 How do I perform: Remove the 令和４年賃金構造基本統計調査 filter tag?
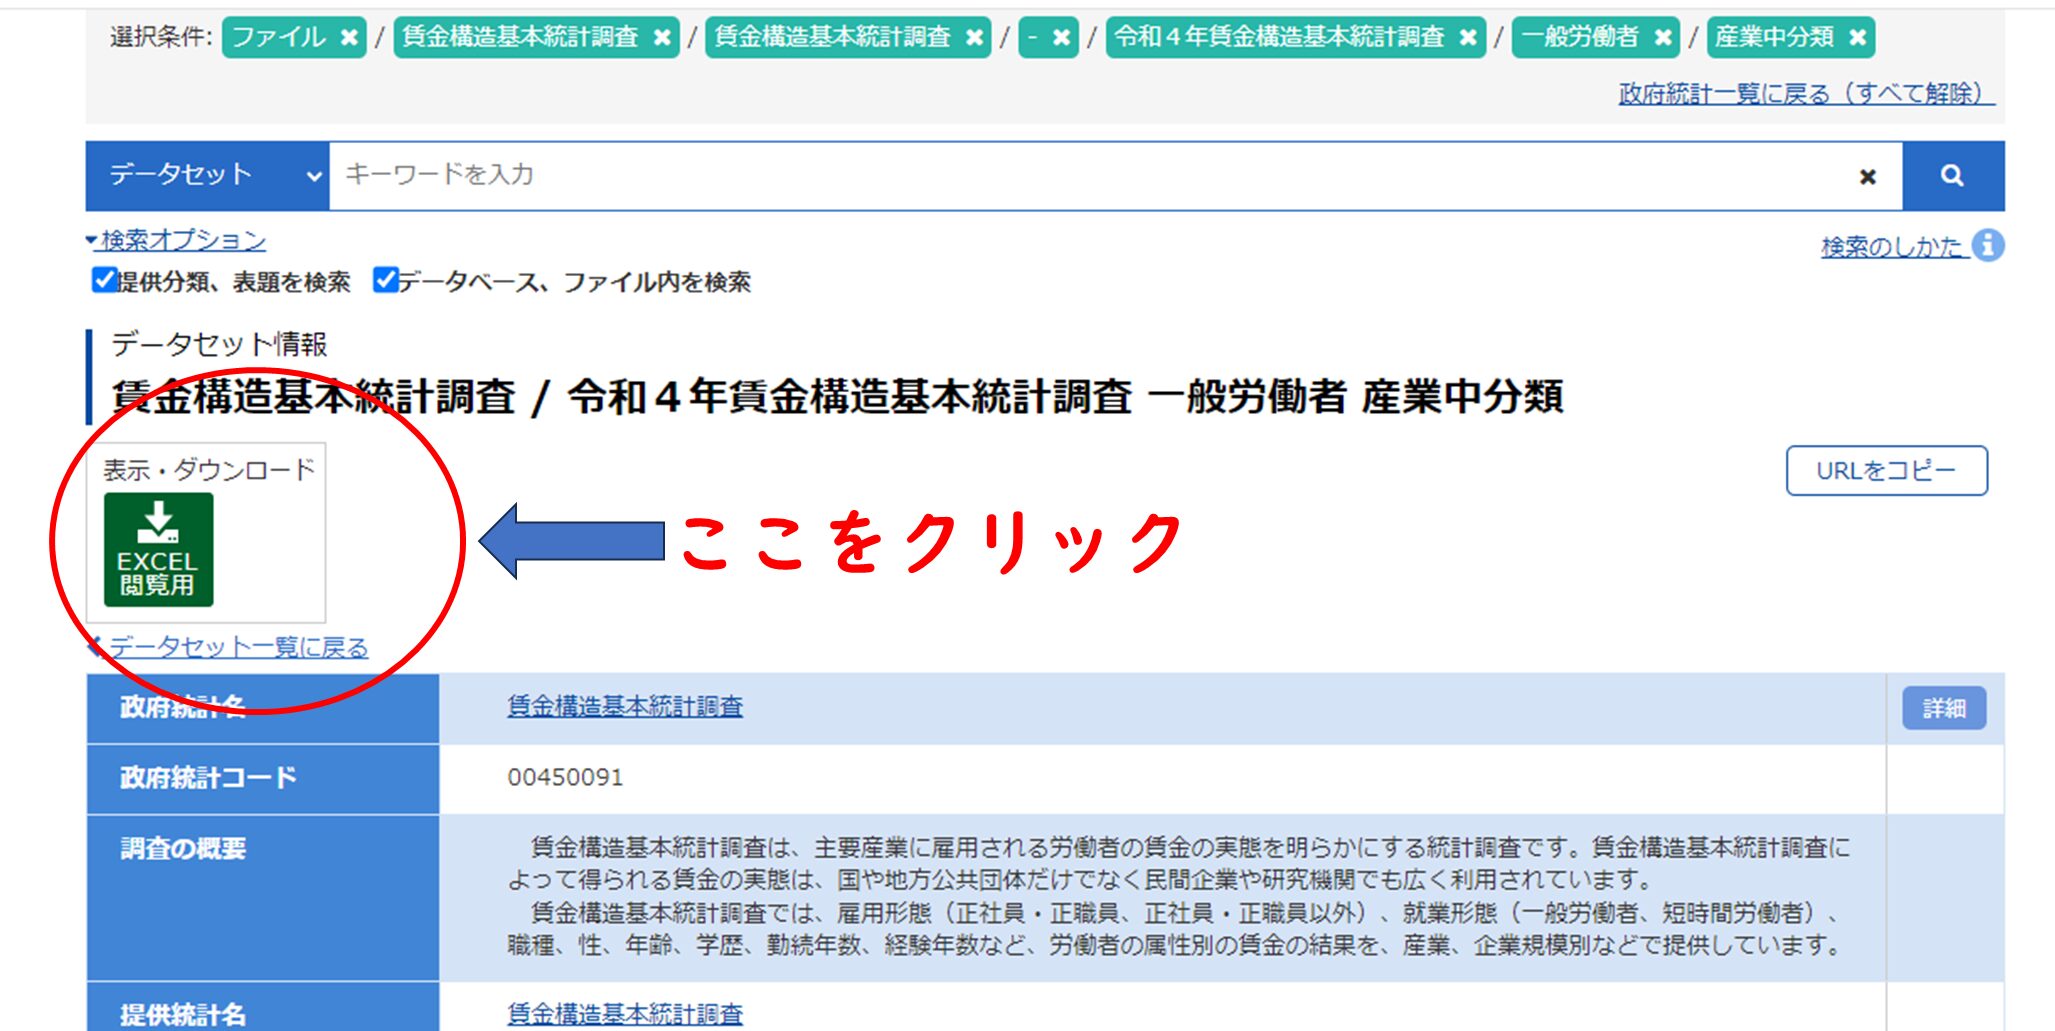pyautogui.click(x=1467, y=38)
